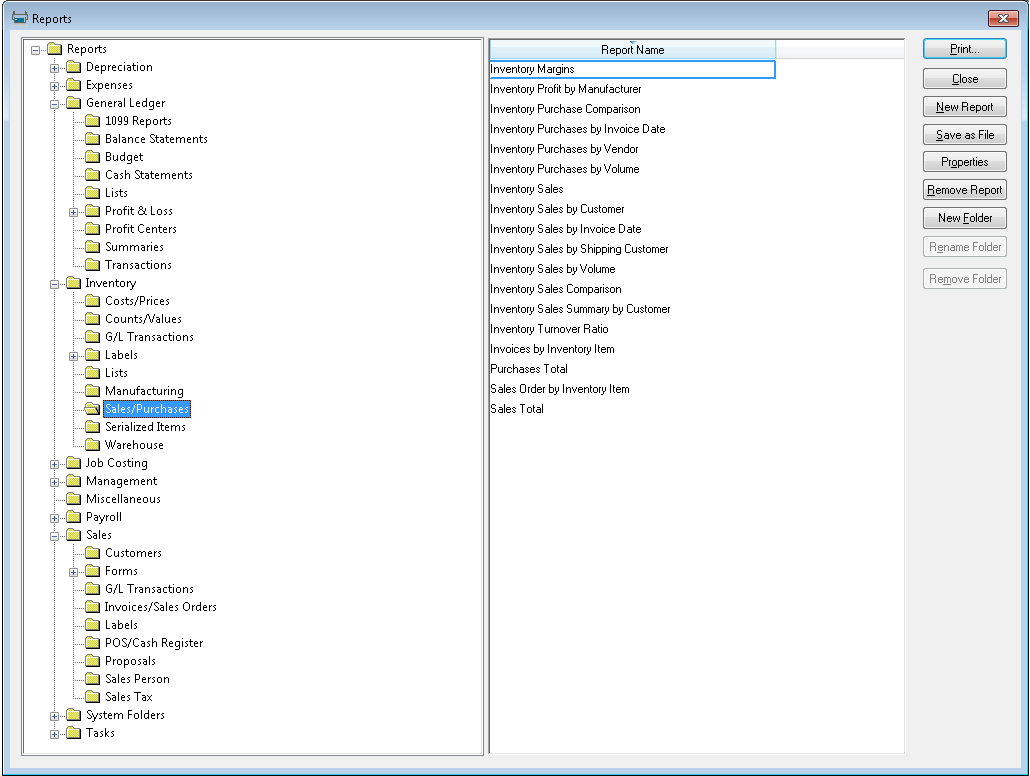
Task: Select the Inventory Margins report
Action: pos(632,69)
